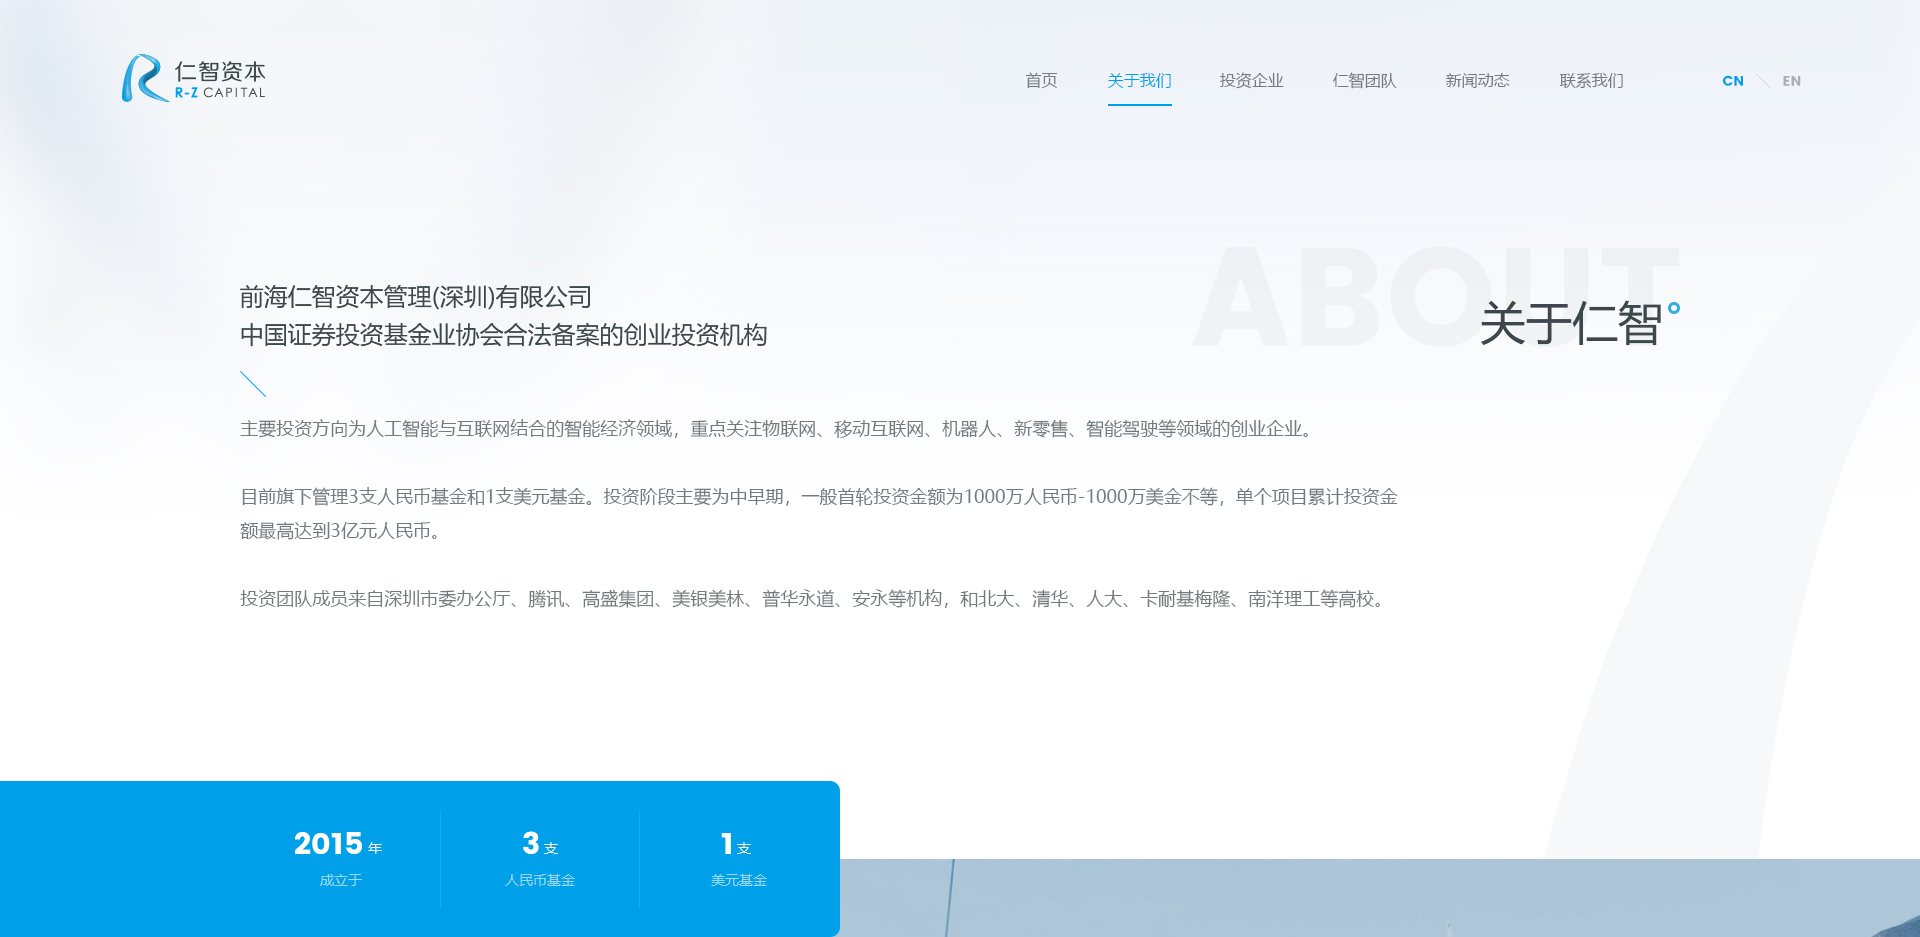The height and width of the screenshot is (937, 1920).
Task: Switch language to EN
Action: [1791, 81]
